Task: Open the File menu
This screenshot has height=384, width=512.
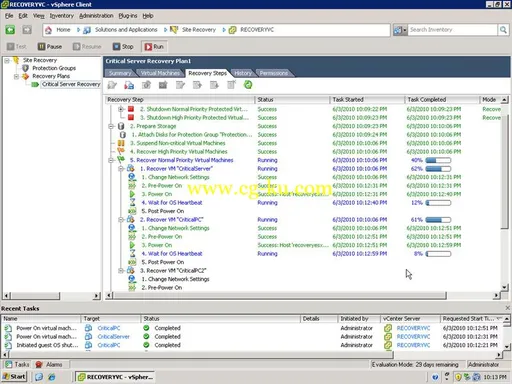Action: pyautogui.click(x=9, y=16)
